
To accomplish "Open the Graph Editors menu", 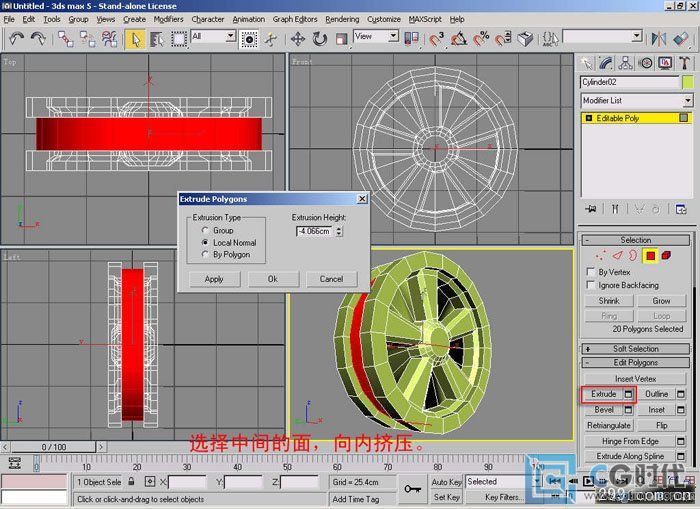I will [x=295, y=19].
